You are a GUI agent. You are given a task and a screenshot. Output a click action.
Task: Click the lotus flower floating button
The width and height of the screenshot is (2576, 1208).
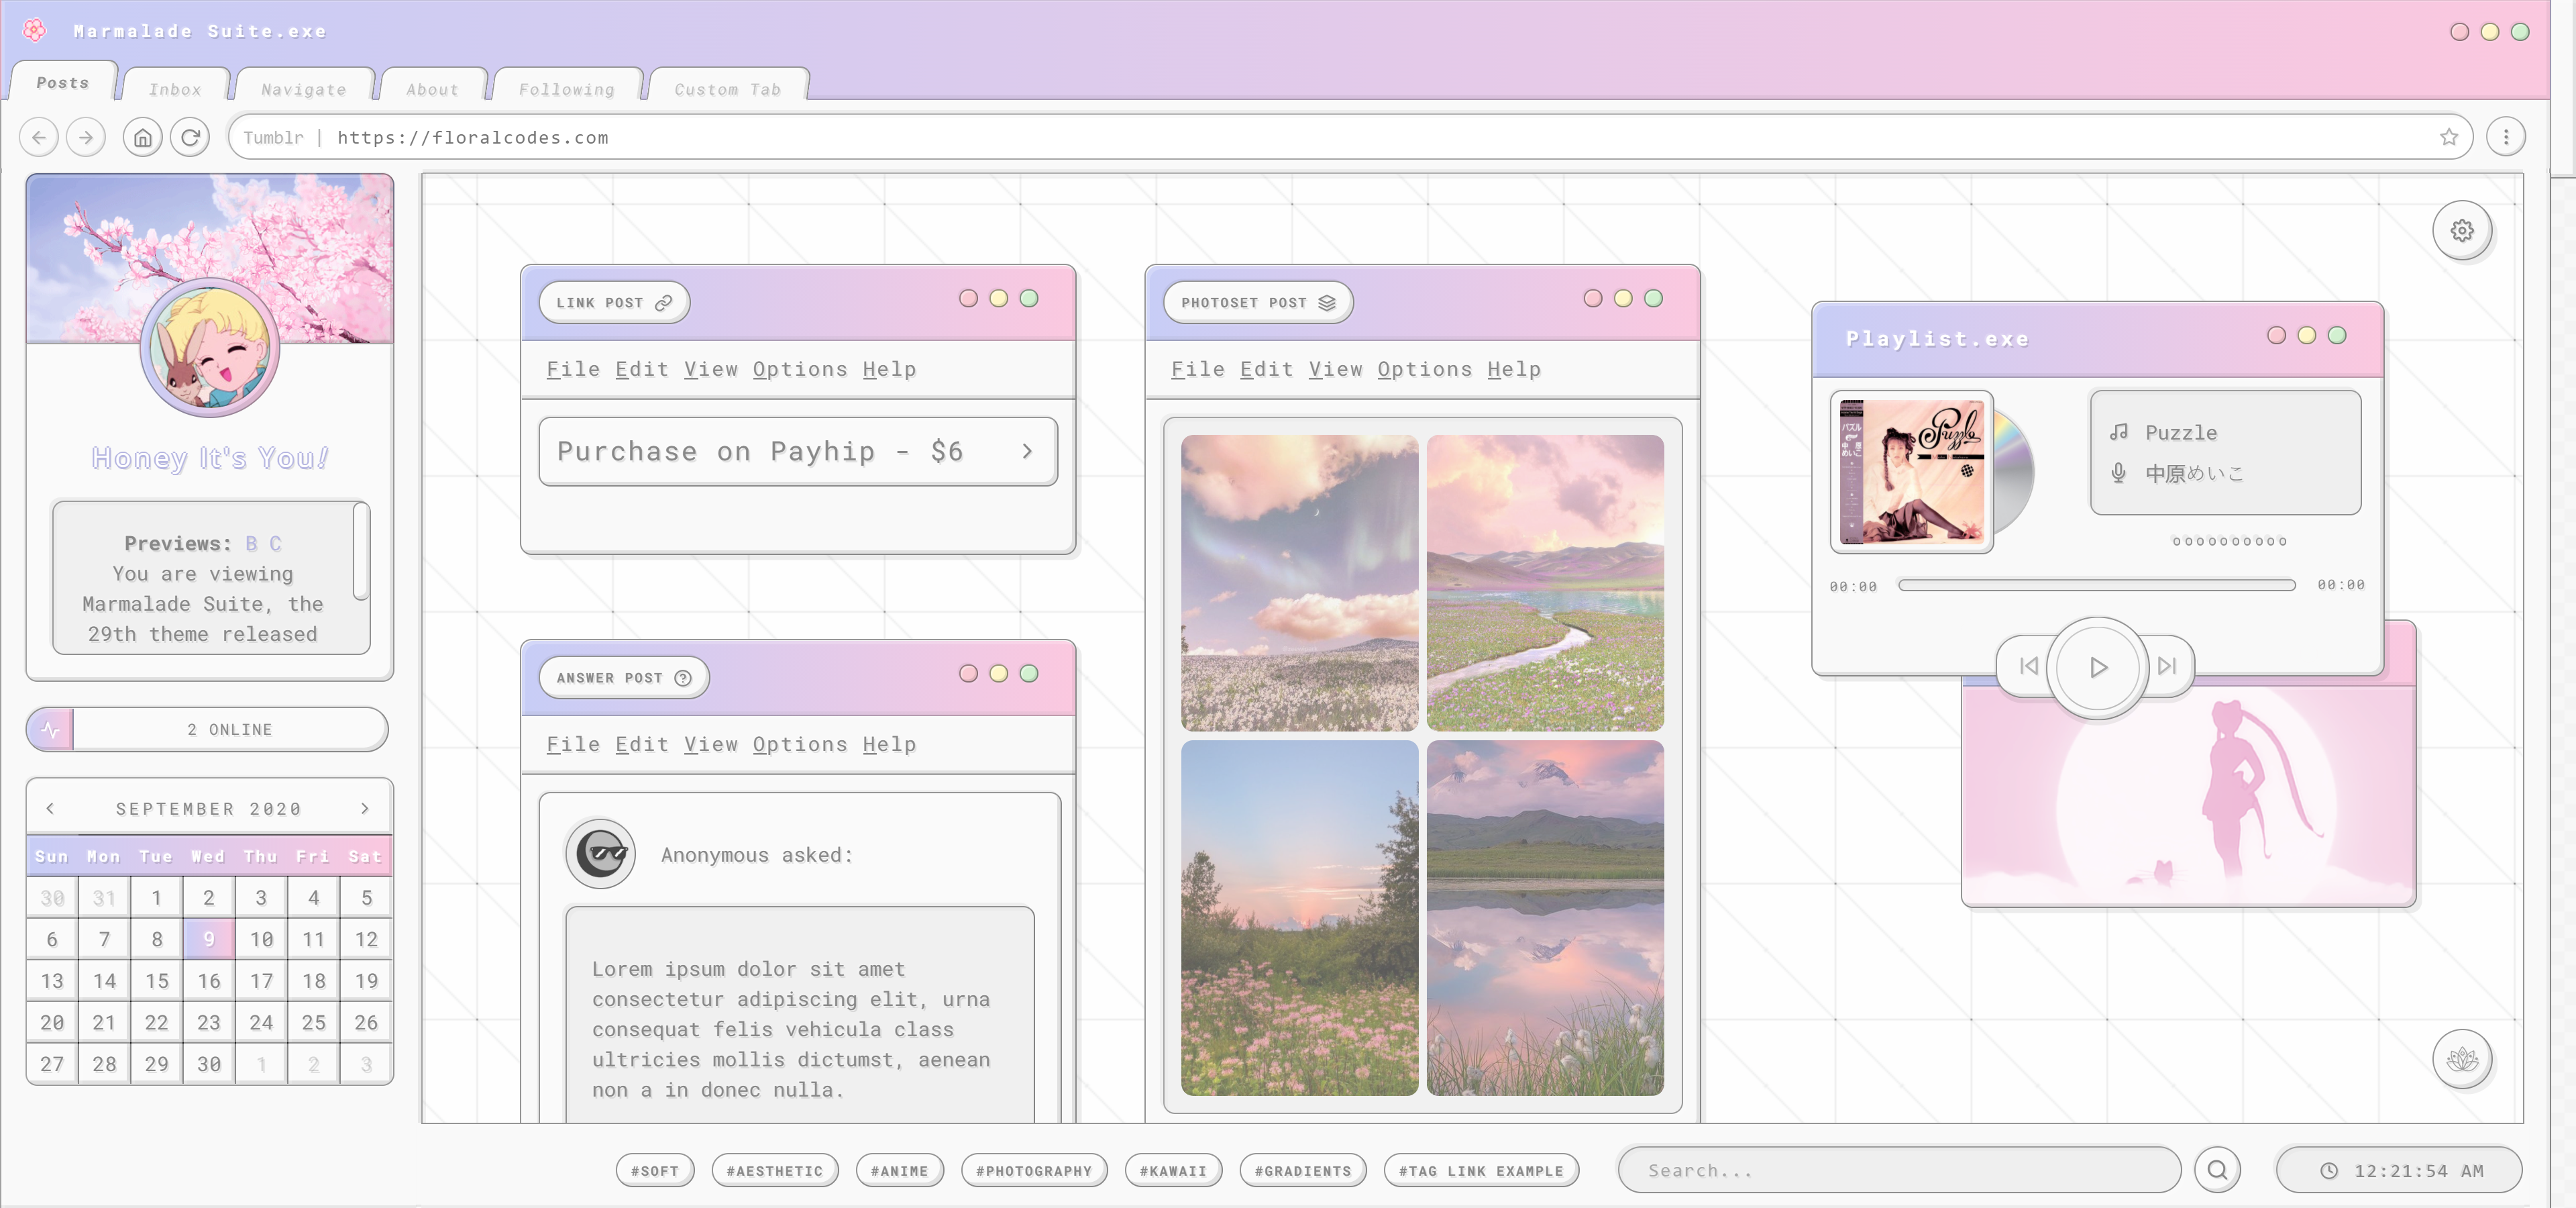click(2461, 1058)
